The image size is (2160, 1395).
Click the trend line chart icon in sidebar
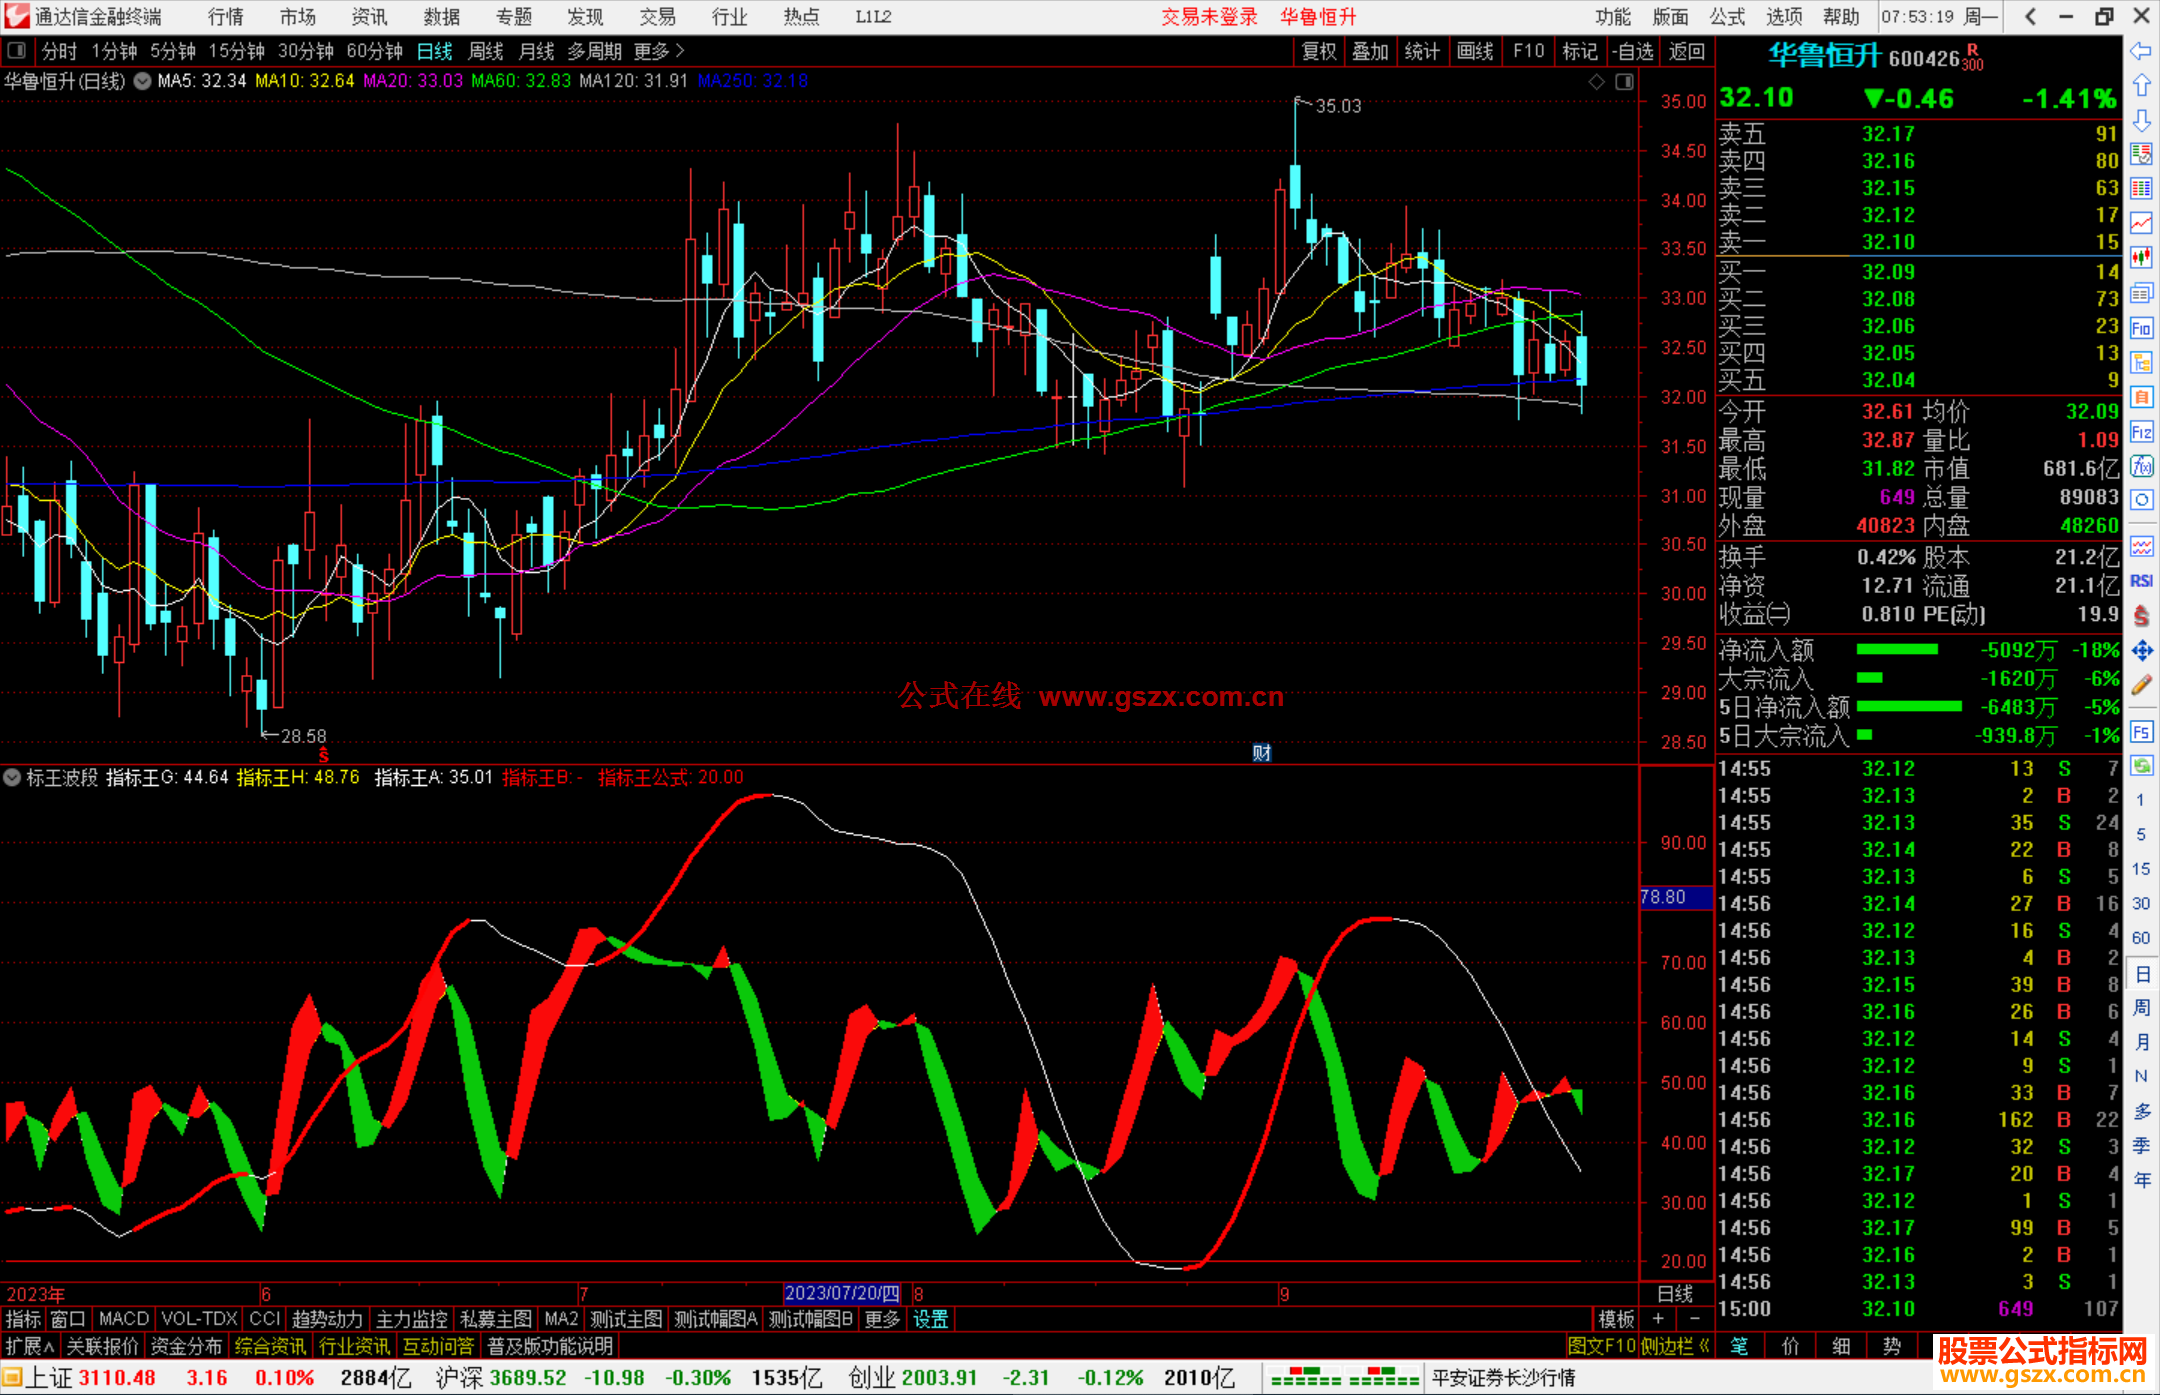point(2141,223)
